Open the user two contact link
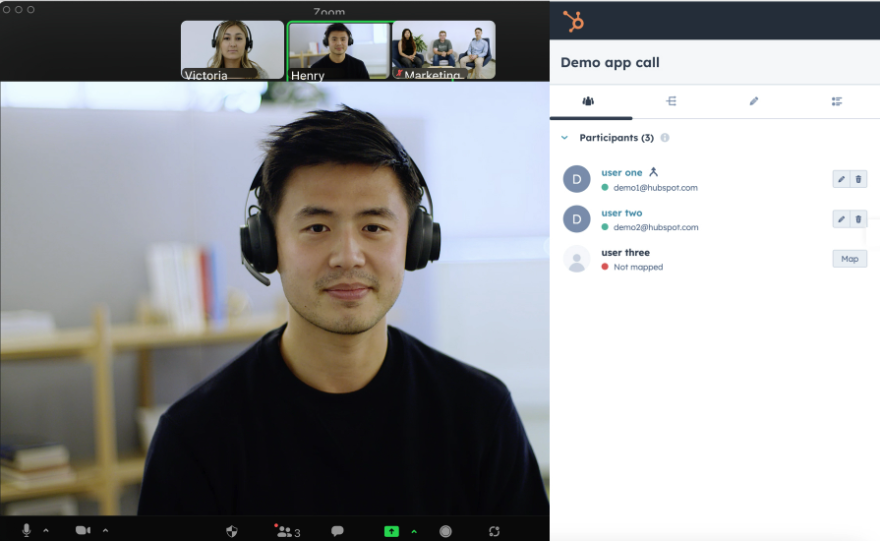 [x=622, y=213]
